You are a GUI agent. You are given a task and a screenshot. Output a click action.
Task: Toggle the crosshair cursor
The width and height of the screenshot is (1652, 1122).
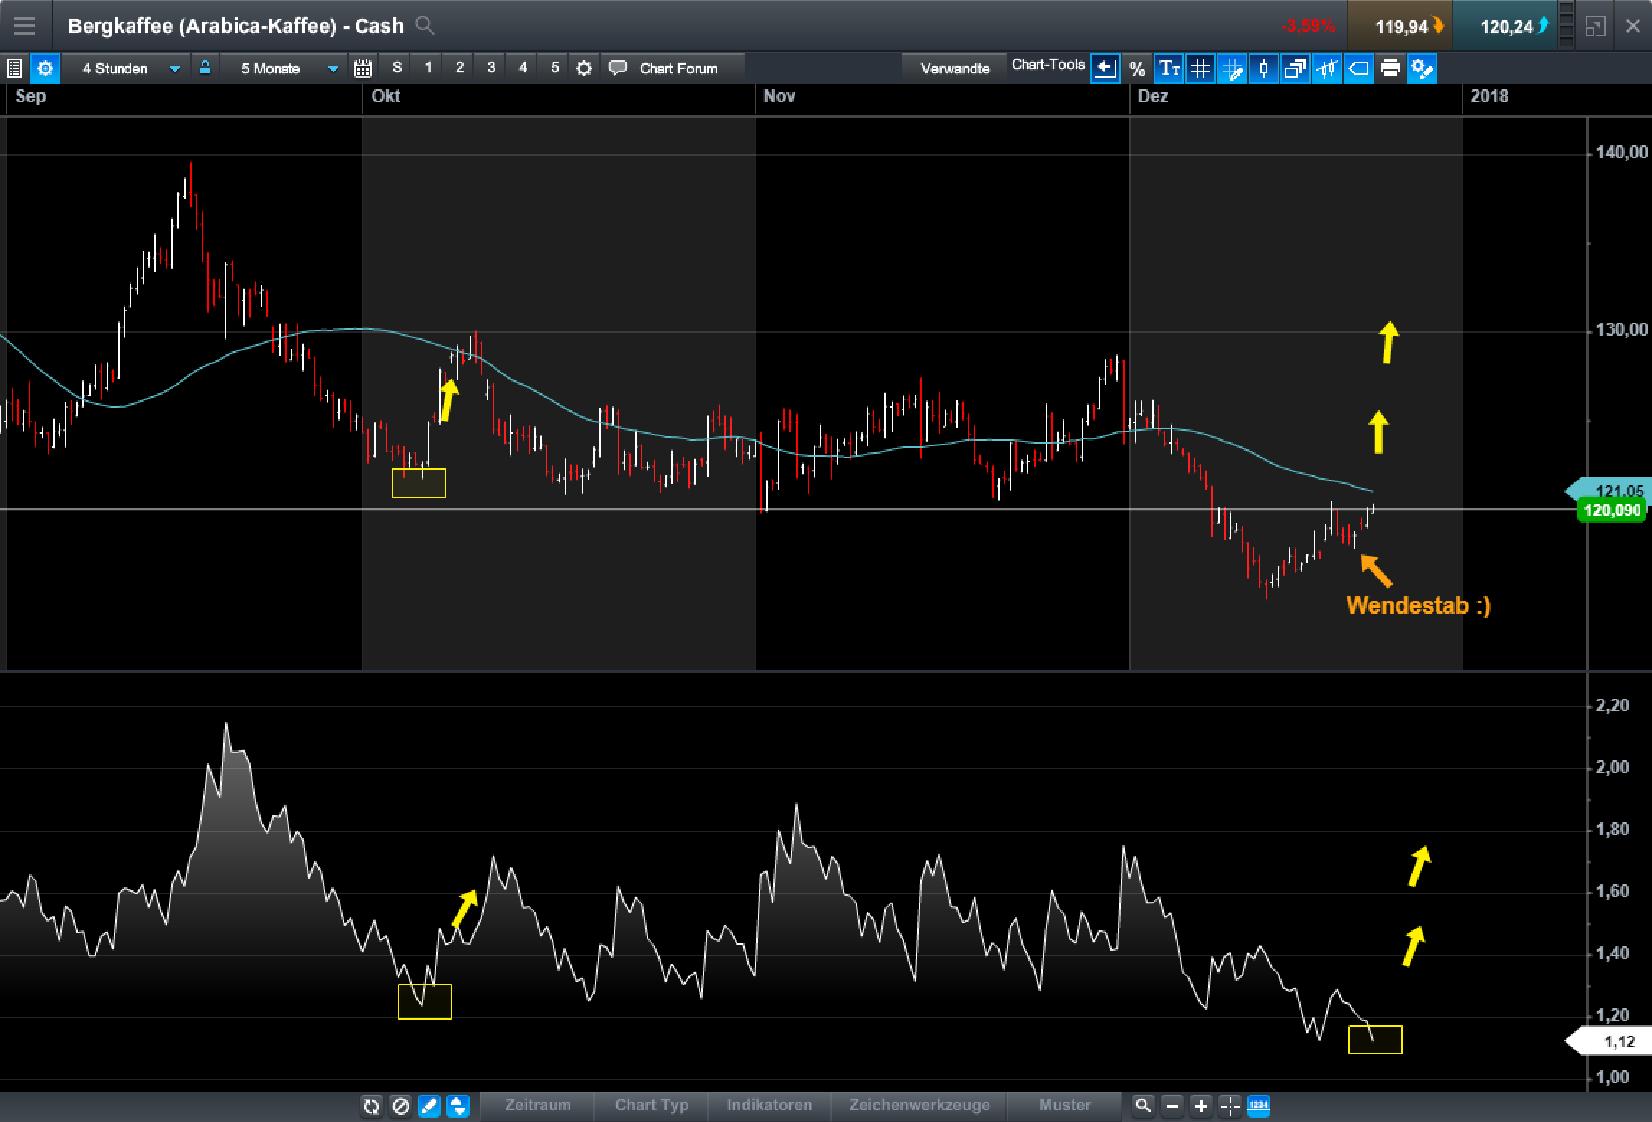[1230, 1106]
